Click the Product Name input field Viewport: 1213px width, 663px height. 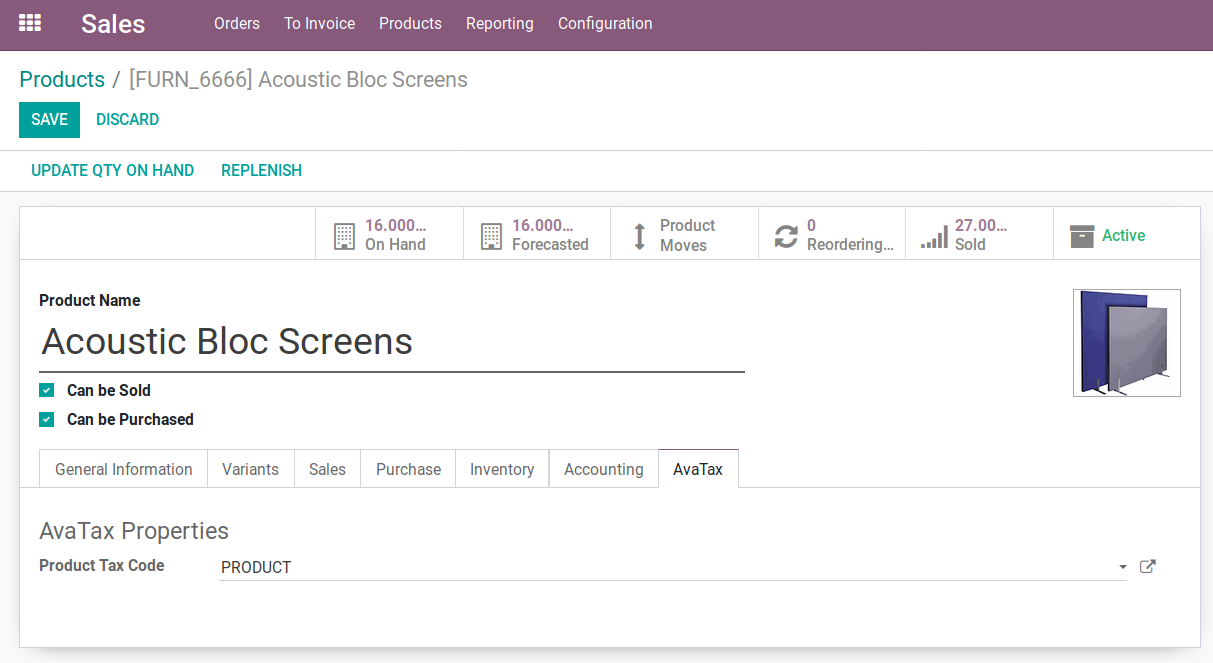pyautogui.click(x=392, y=342)
